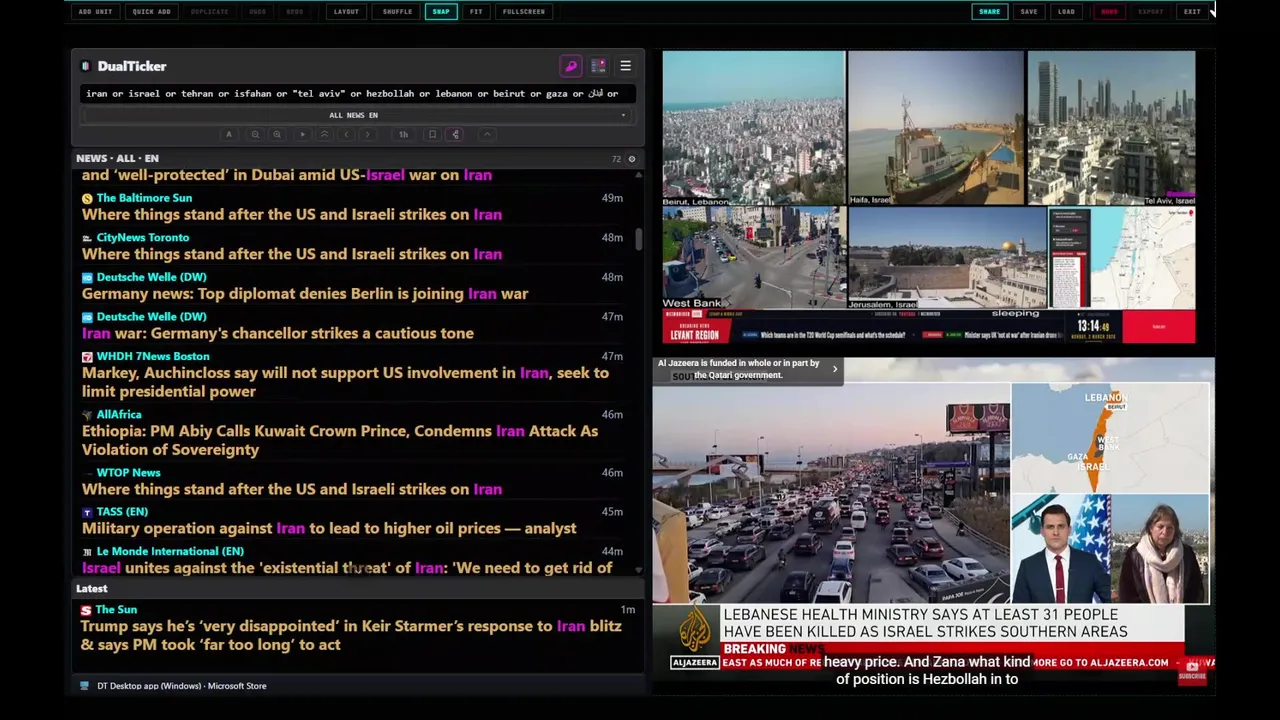
Task: Click the Al Jazeera logo on the video
Action: point(695,637)
